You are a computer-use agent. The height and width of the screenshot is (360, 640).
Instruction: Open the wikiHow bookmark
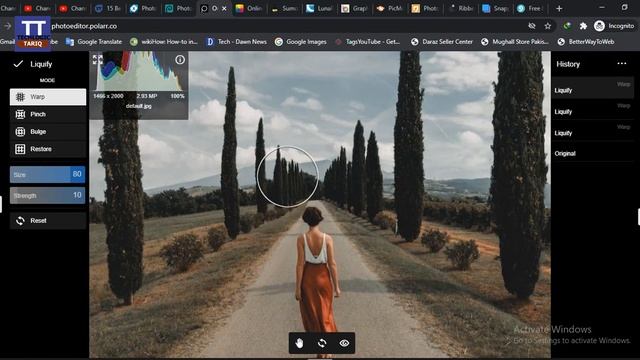(x=164, y=42)
